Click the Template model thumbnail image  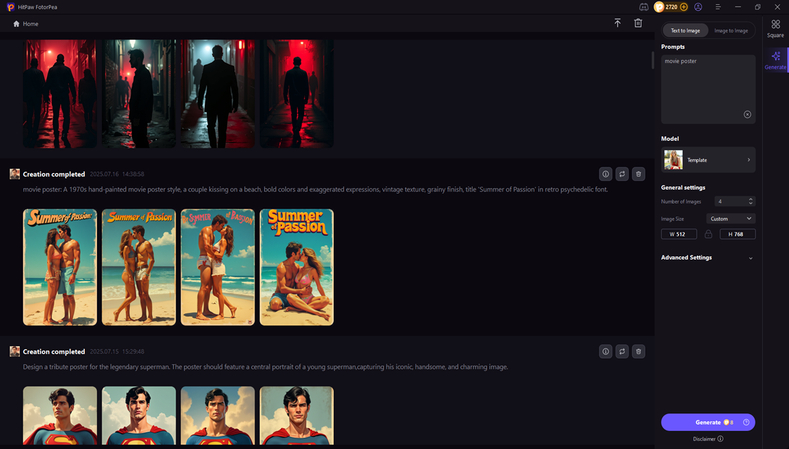point(673,160)
